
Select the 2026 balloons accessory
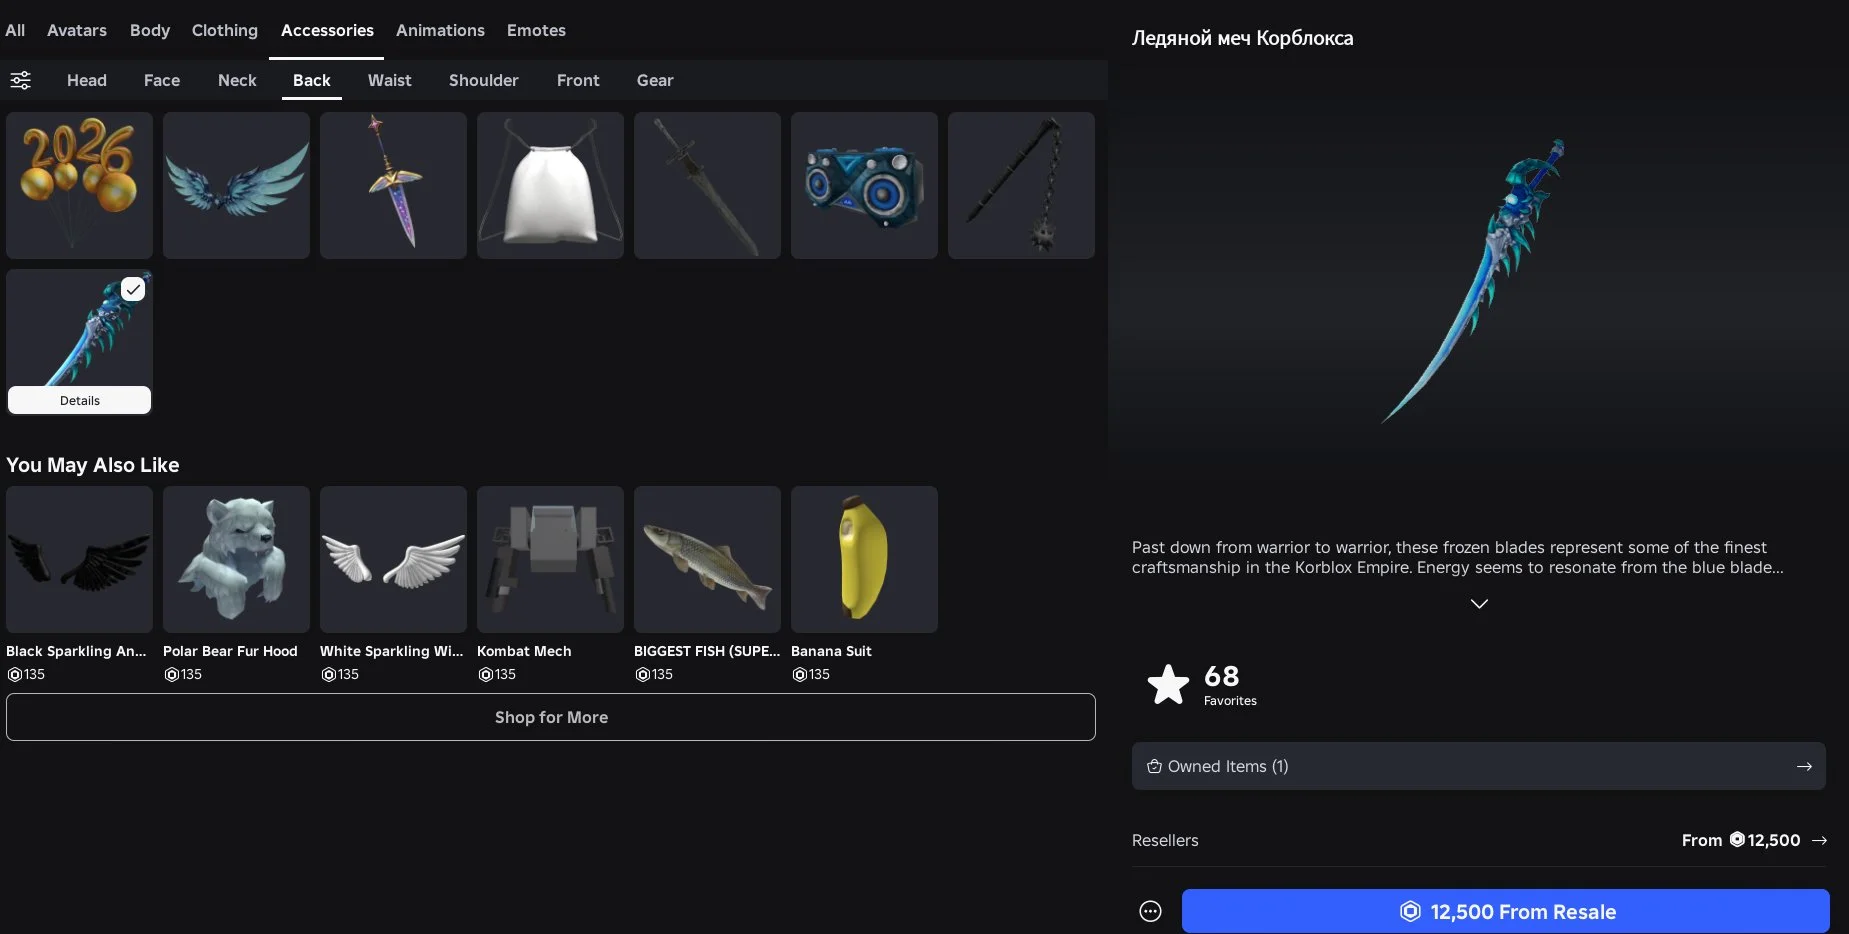click(79, 185)
